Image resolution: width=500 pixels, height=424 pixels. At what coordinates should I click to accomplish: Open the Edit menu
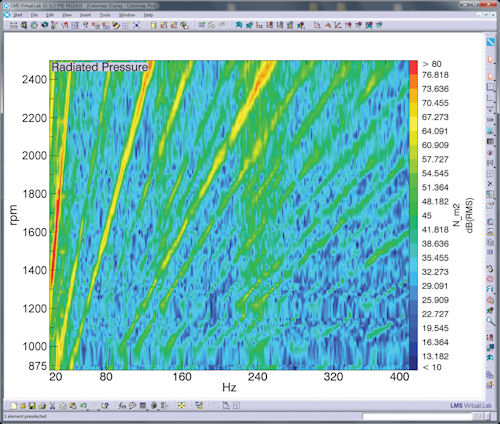click(50, 15)
